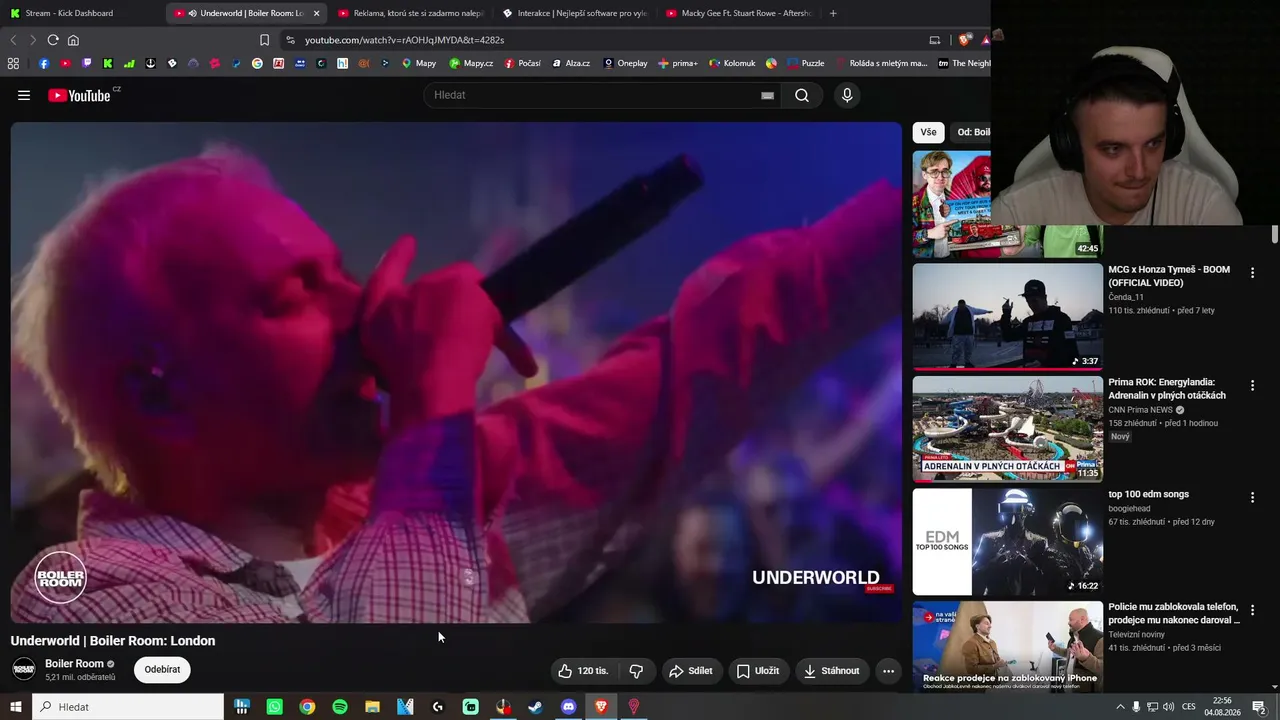The image size is (1280, 720).
Task: Open File Explorer from the taskbar
Action: [372, 707]
